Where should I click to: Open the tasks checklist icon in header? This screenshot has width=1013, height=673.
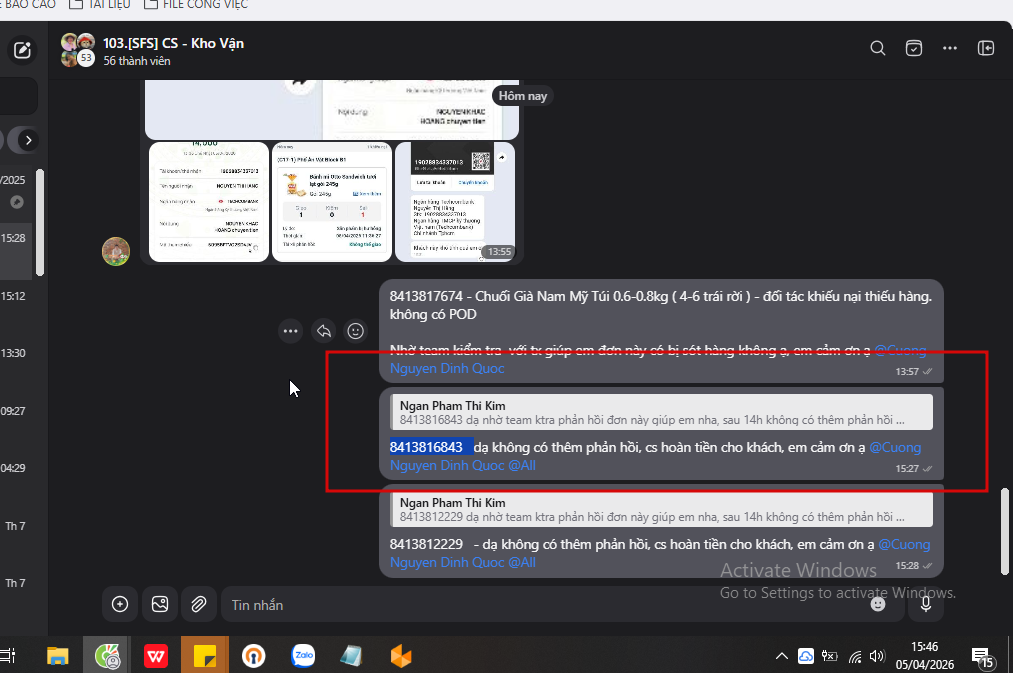click(914, 48)
